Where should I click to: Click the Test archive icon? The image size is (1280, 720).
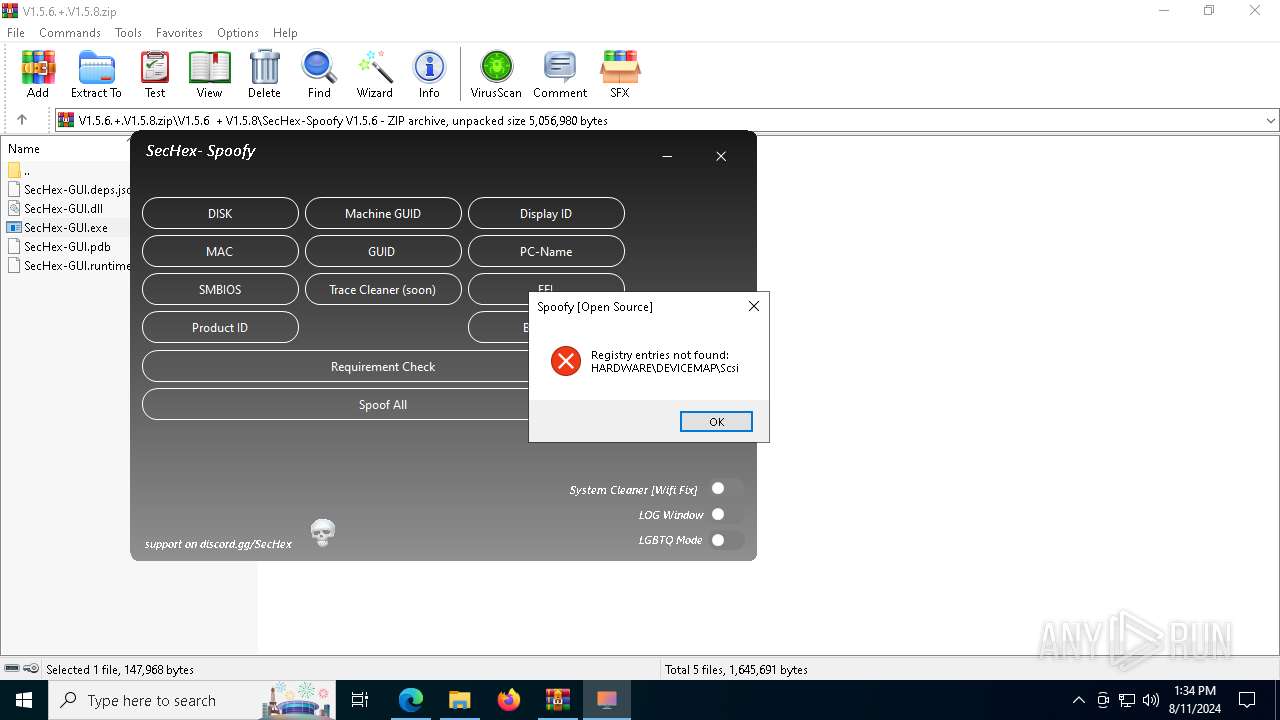point(154,75)
